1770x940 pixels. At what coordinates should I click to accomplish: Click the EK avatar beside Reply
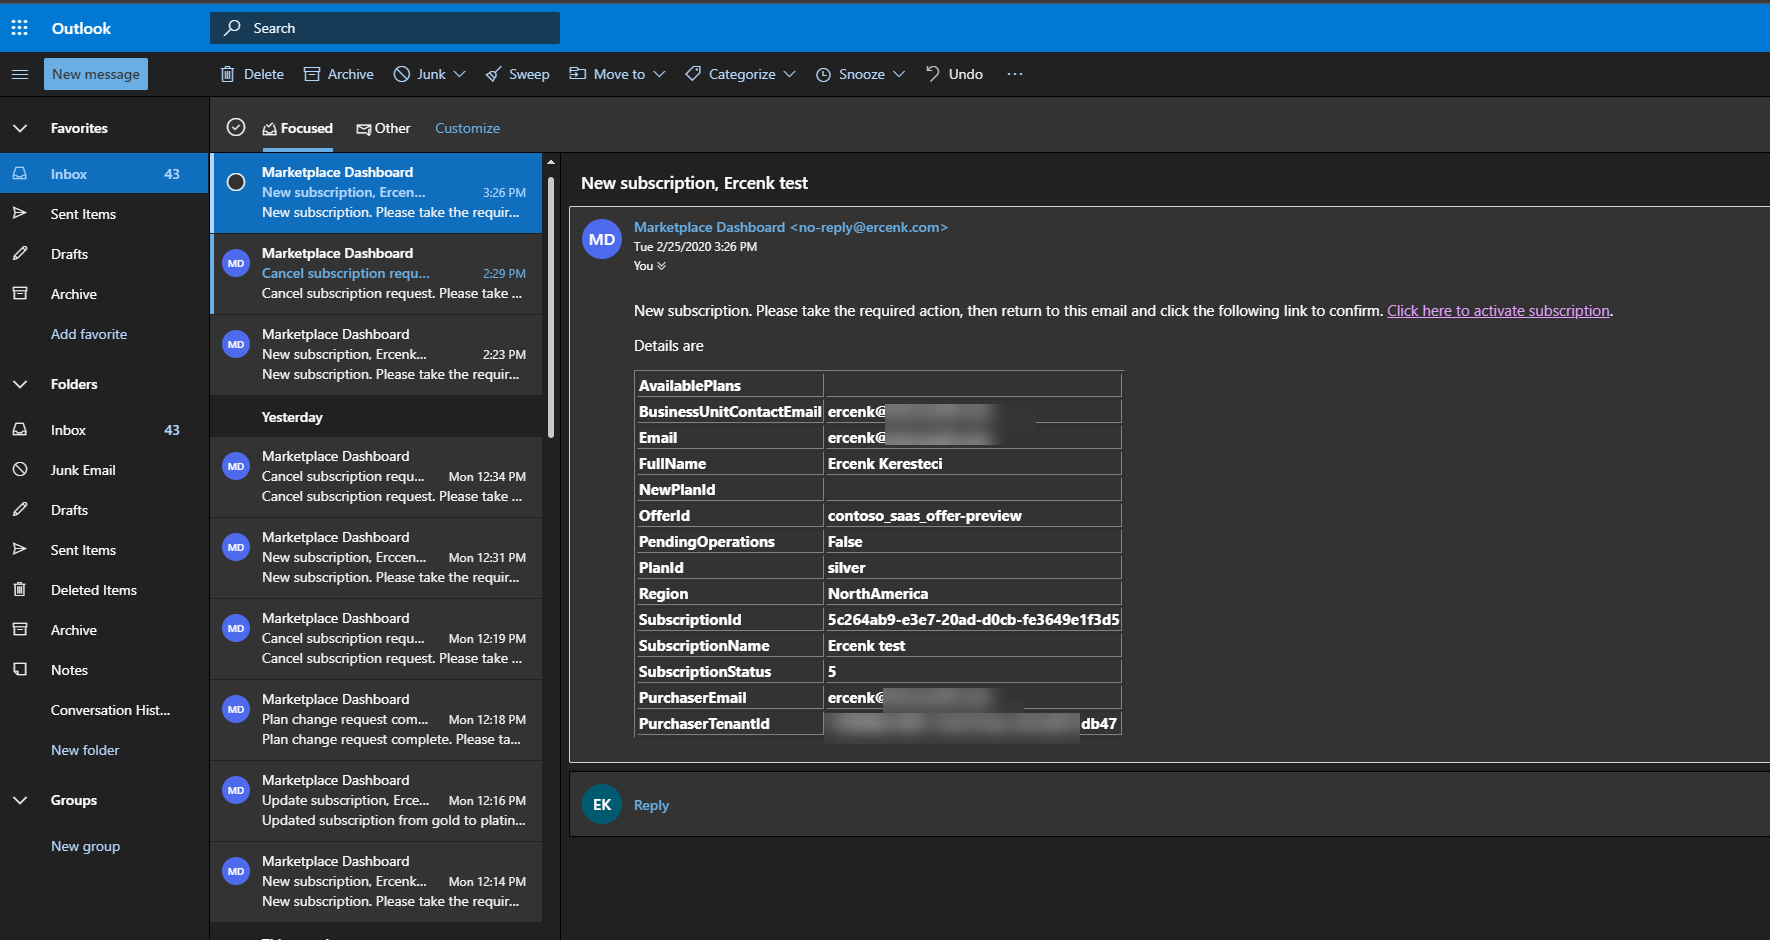tap(602, 804)
